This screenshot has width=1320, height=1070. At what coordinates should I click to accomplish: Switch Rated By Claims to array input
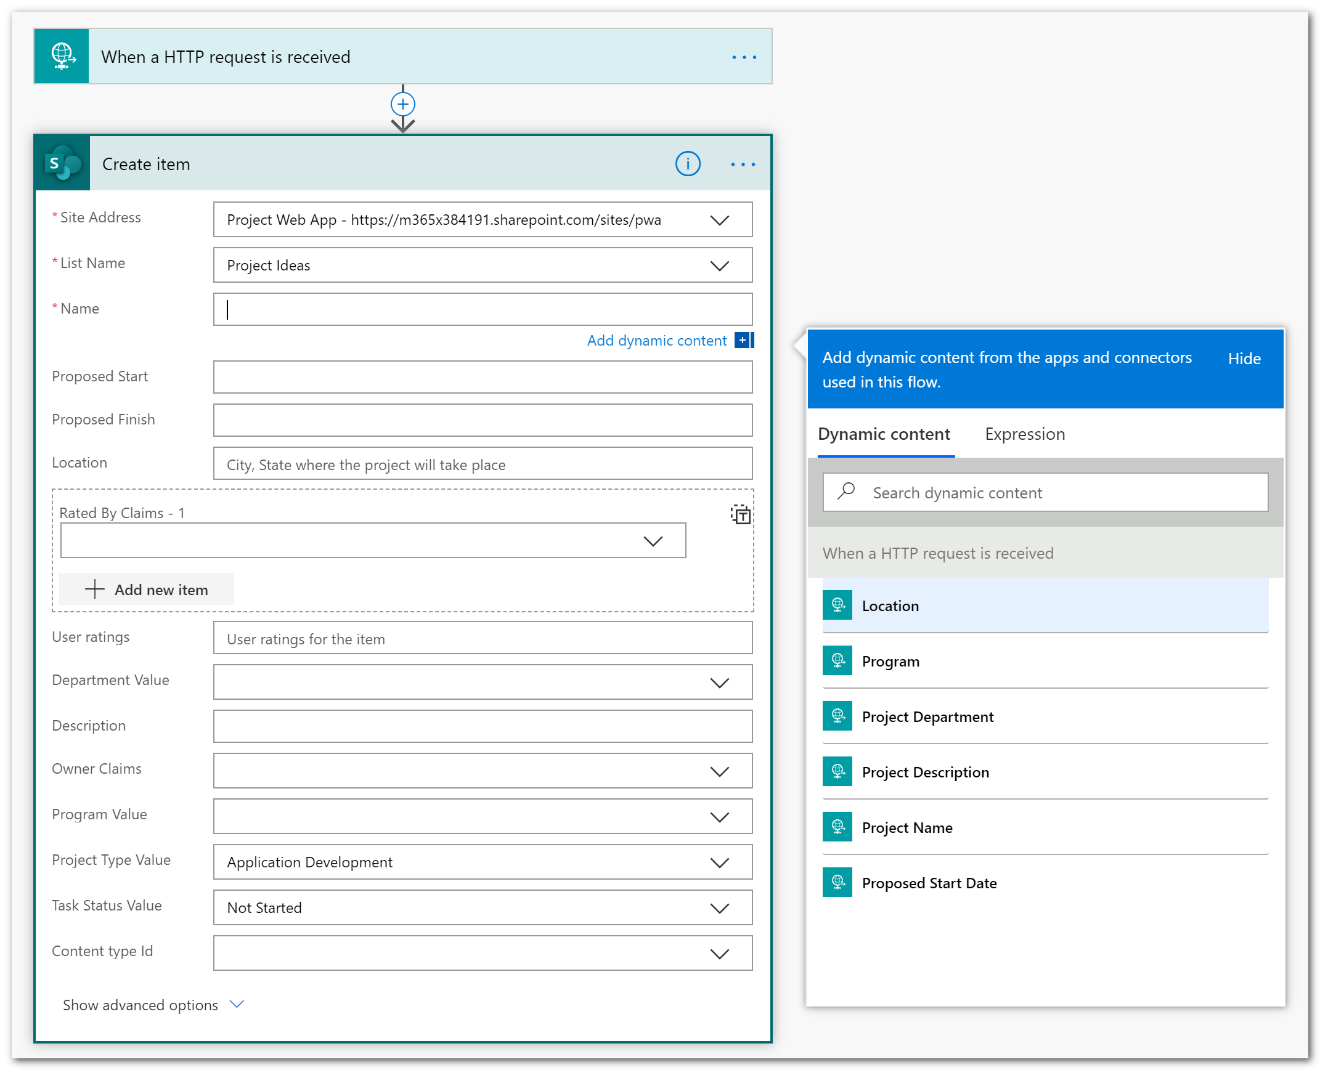pos(740,515)
